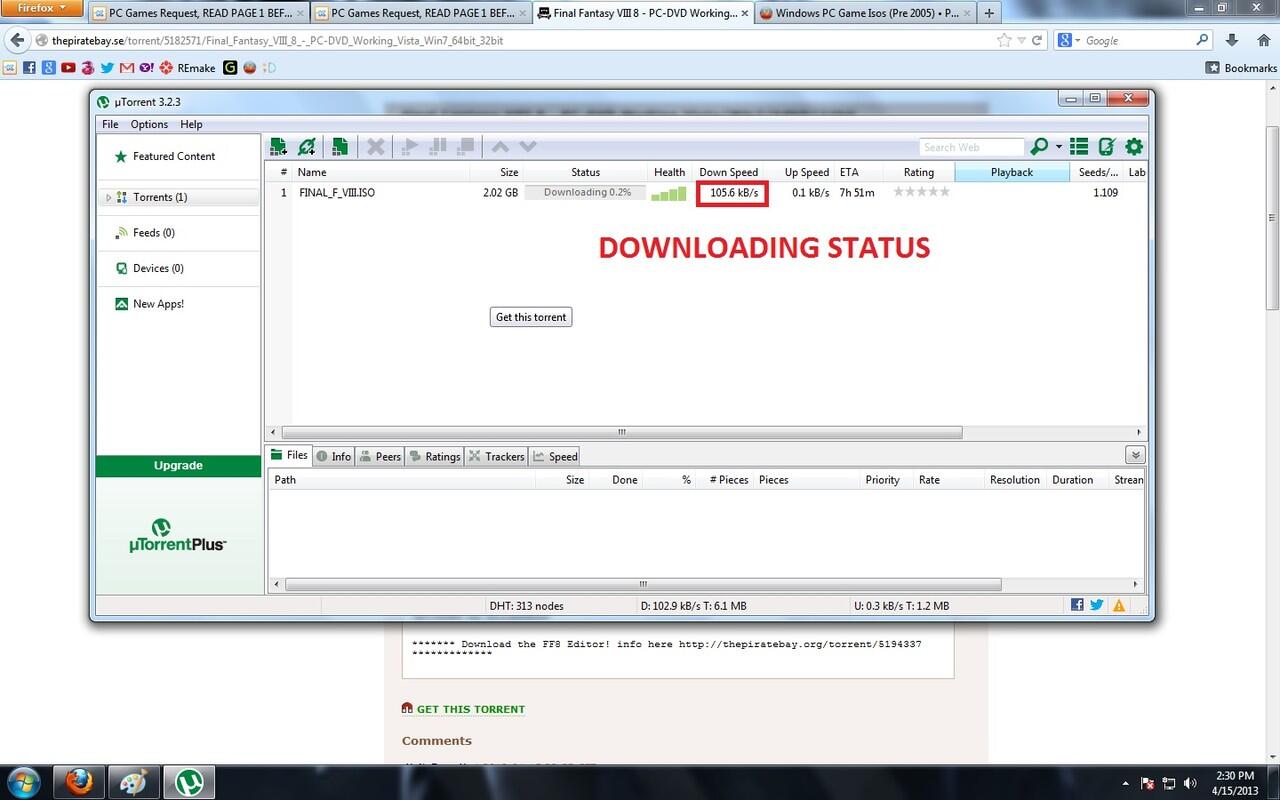The height and width of the screenshot is (800, 1280).
Task: Switch to the Files tab
Action: (x=289, y=455)
